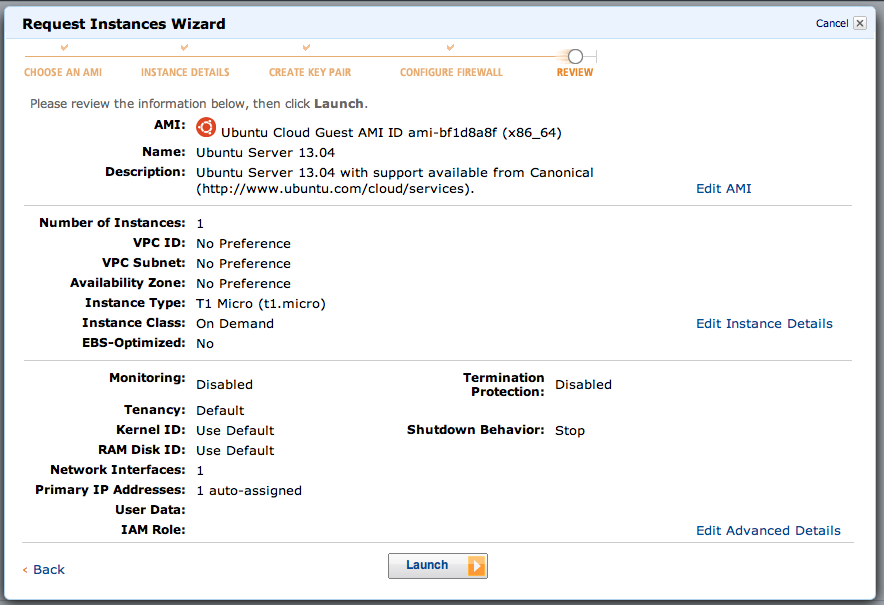
Task: Click the orange arrow on the Launch button
Action: tap(476, 566)
